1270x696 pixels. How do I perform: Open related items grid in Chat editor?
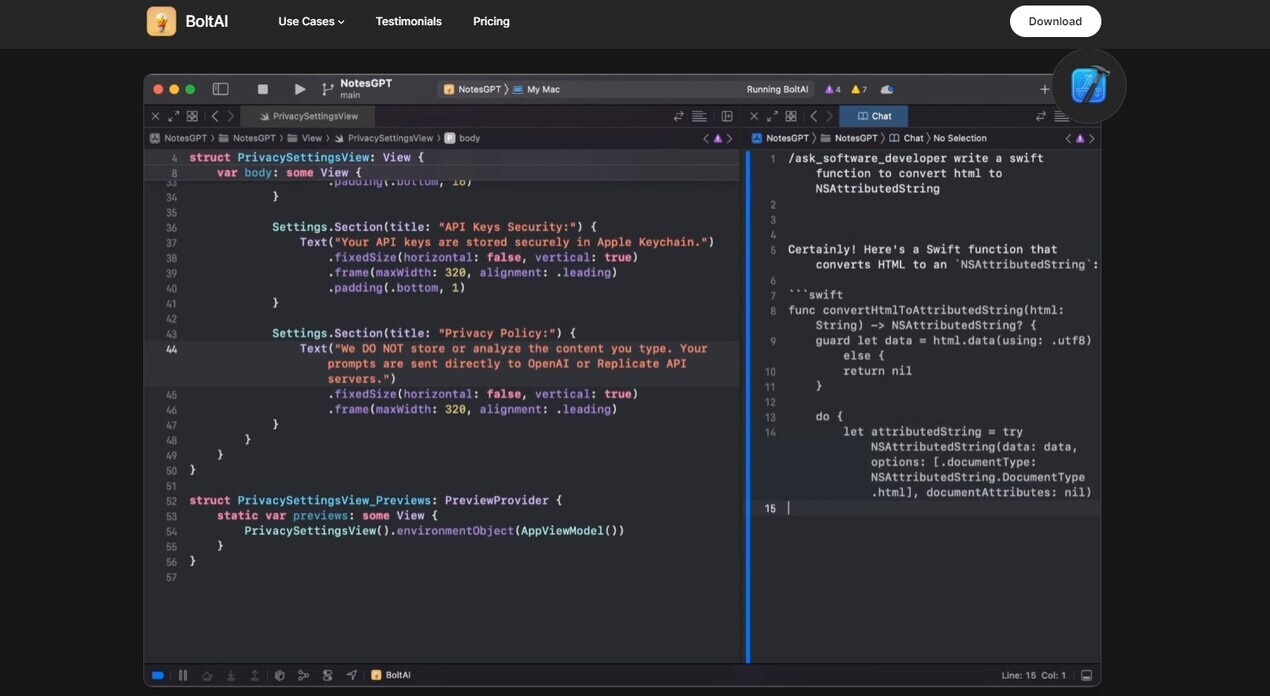pyautogui.click(x=791, y=116)
